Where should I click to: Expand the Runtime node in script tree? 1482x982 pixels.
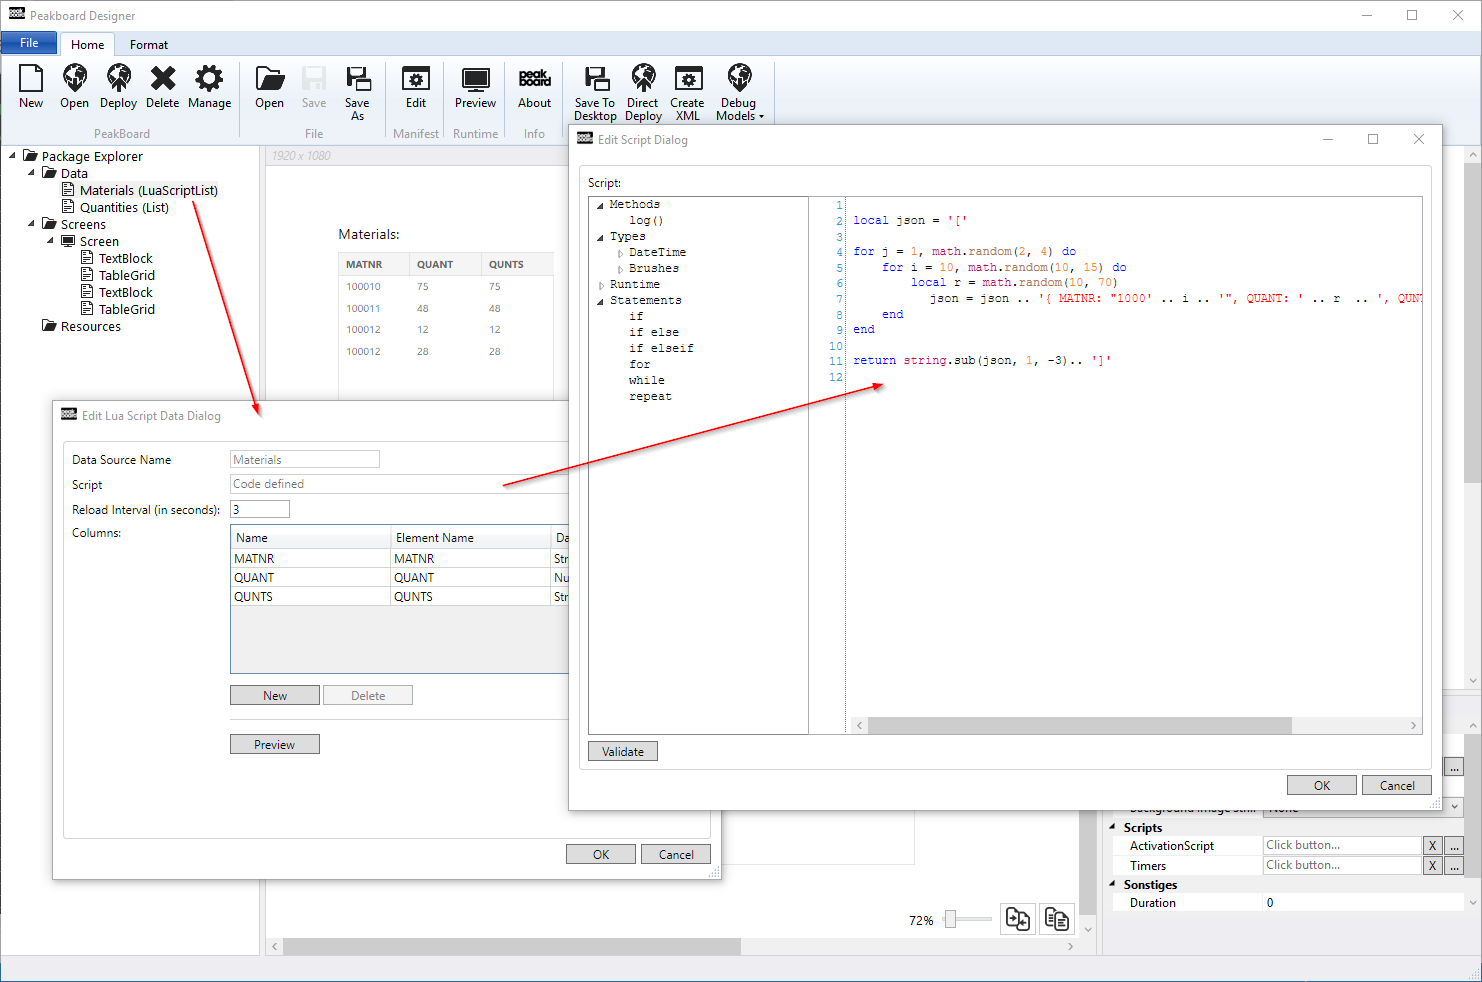click(600, 285)
